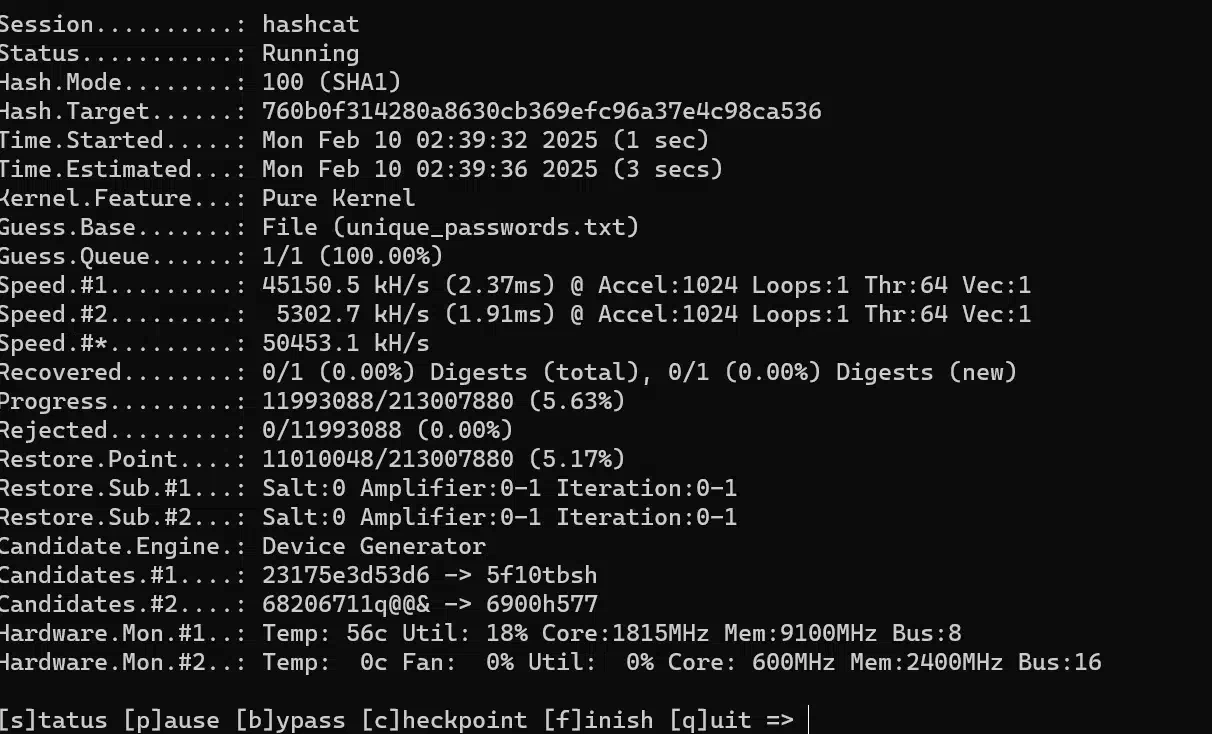
Task: Click the Speed.#1 45150.5 kH/s value
Action: pyautogui.click(x=345, y=285)
